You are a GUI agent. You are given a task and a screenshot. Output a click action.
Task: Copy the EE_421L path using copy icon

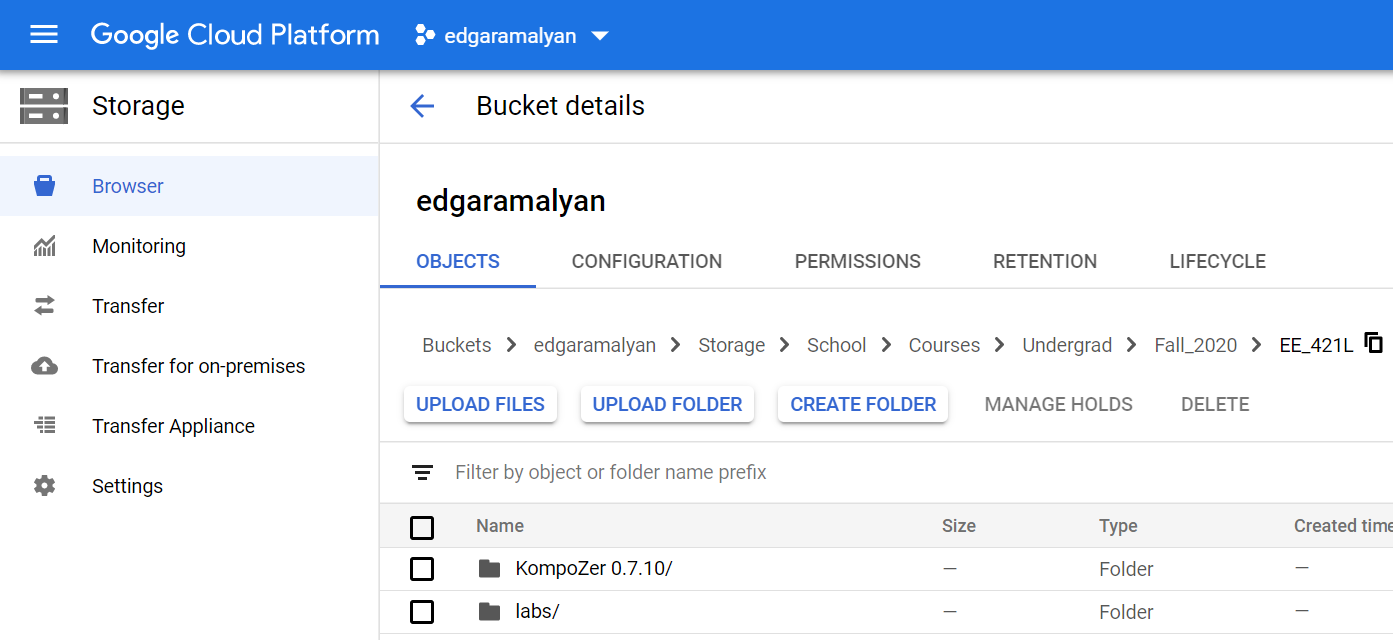[x=1374, y=344]
